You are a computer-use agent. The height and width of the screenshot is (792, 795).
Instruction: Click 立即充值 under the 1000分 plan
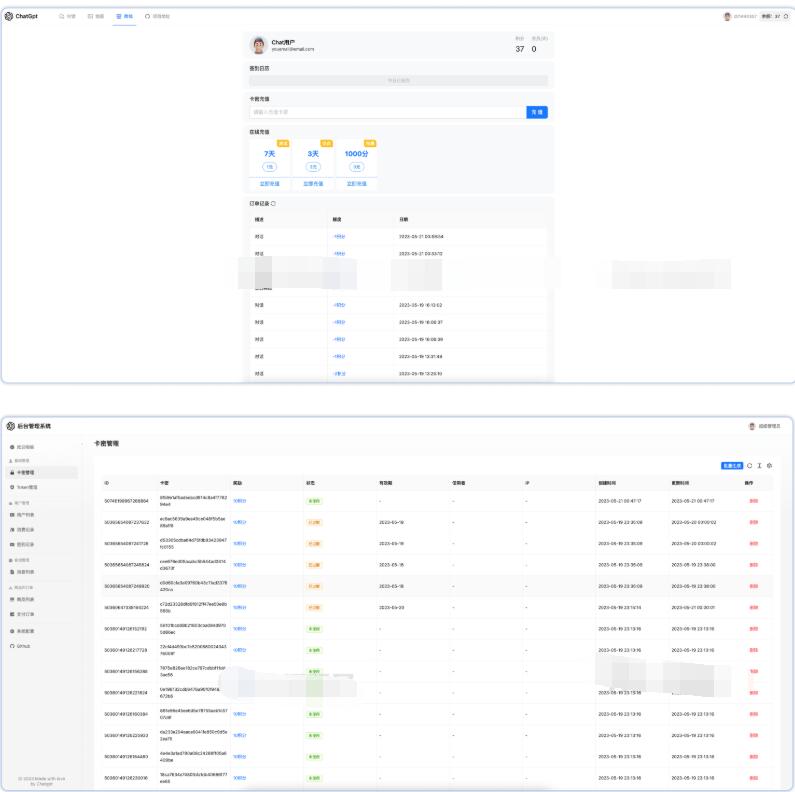tap(356, 184)
